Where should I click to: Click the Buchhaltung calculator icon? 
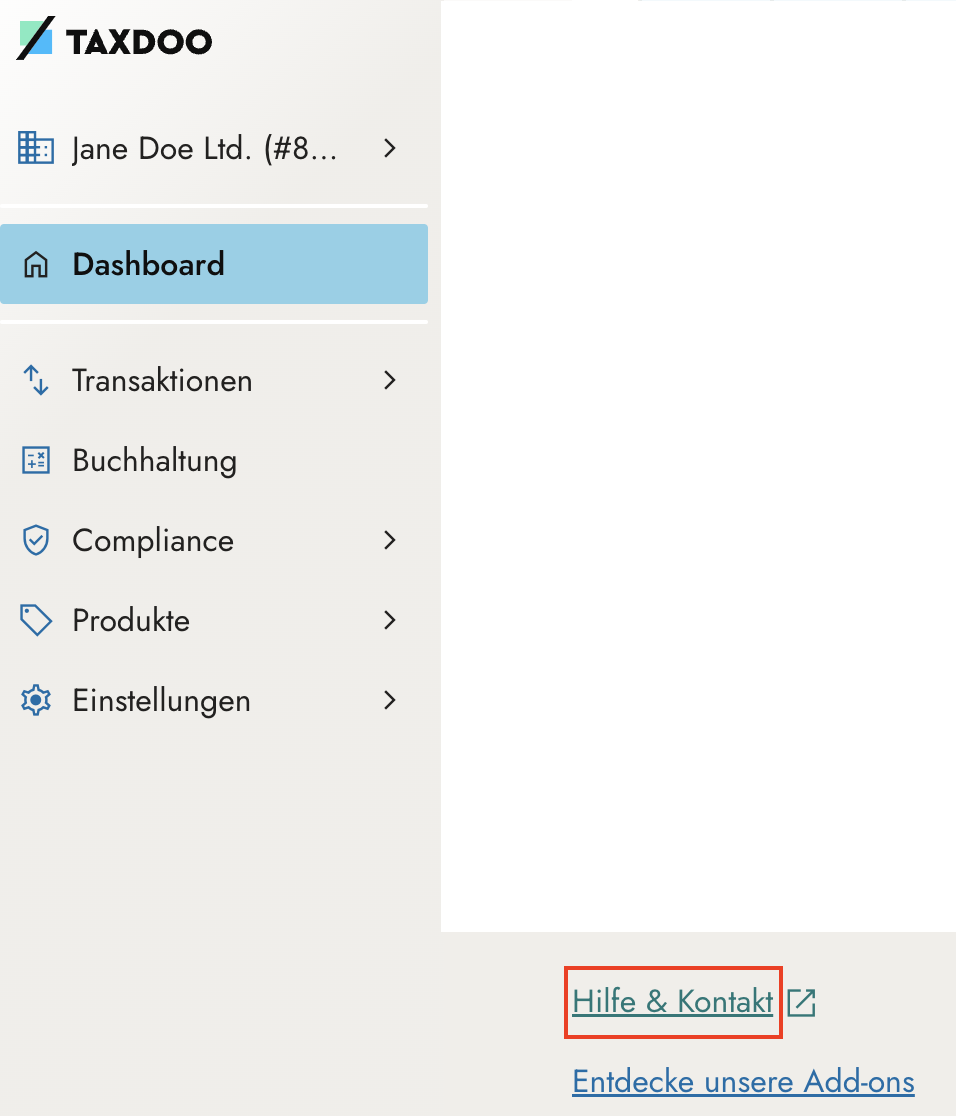pos(36,461)
